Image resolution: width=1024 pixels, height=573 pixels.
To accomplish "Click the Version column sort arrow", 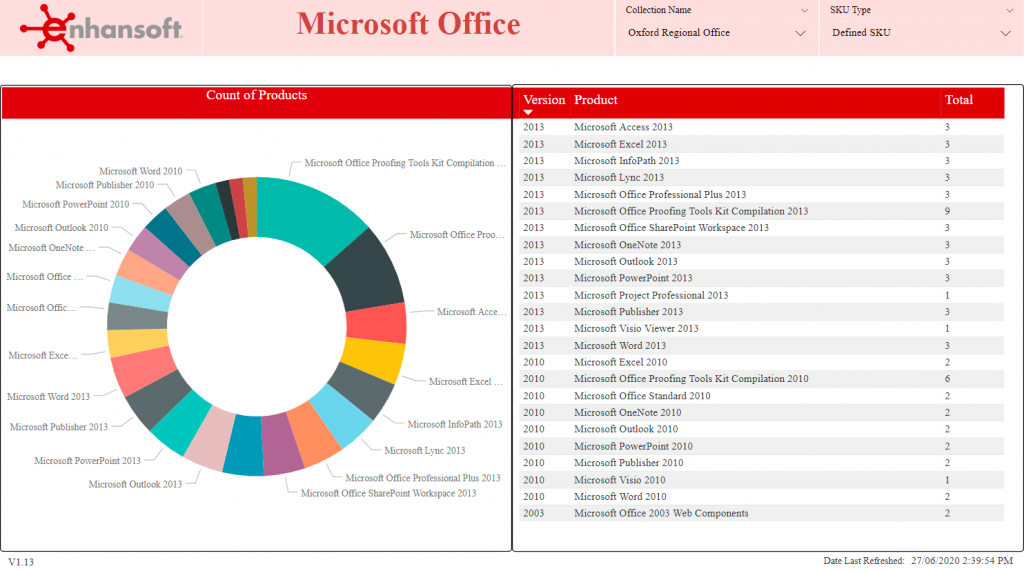I will pyautogui.click(x=528, y=112).
